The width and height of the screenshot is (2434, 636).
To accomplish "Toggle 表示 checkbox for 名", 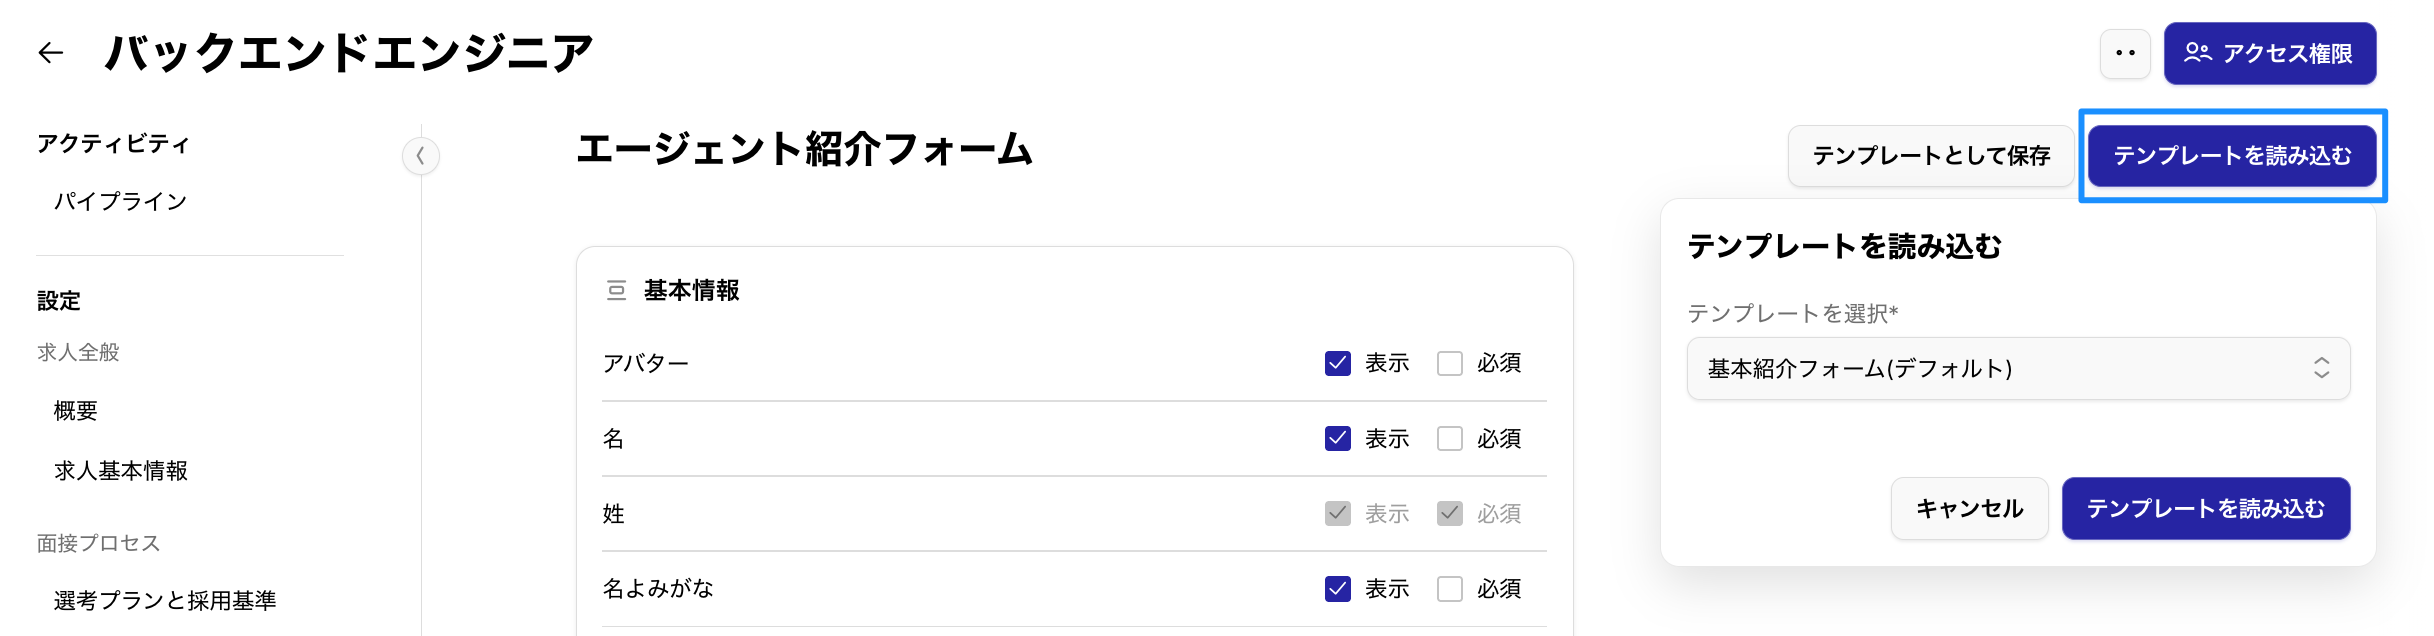I will tap(1337, 439).
